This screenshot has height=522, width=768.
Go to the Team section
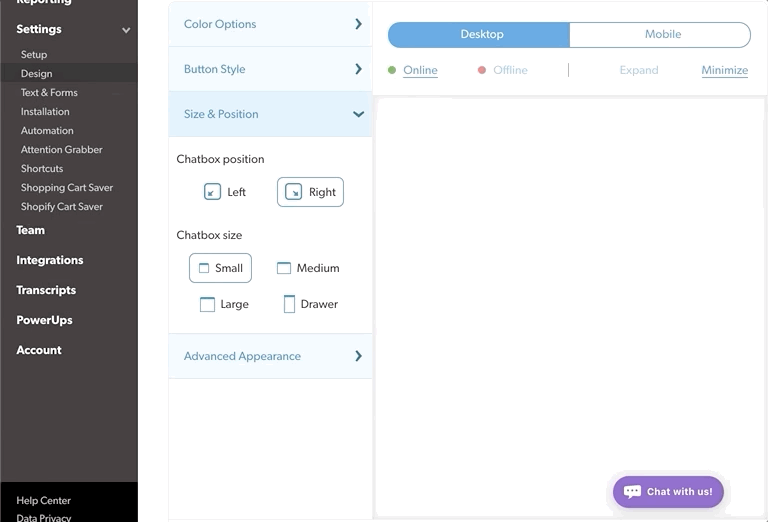click(30, 230)
